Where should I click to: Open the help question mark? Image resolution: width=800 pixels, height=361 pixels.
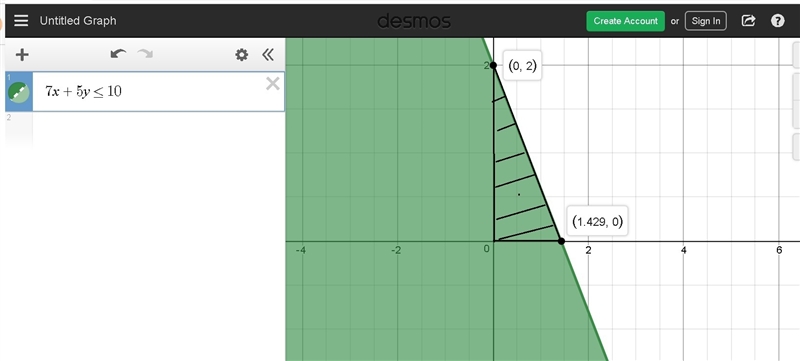pos(778,20)
